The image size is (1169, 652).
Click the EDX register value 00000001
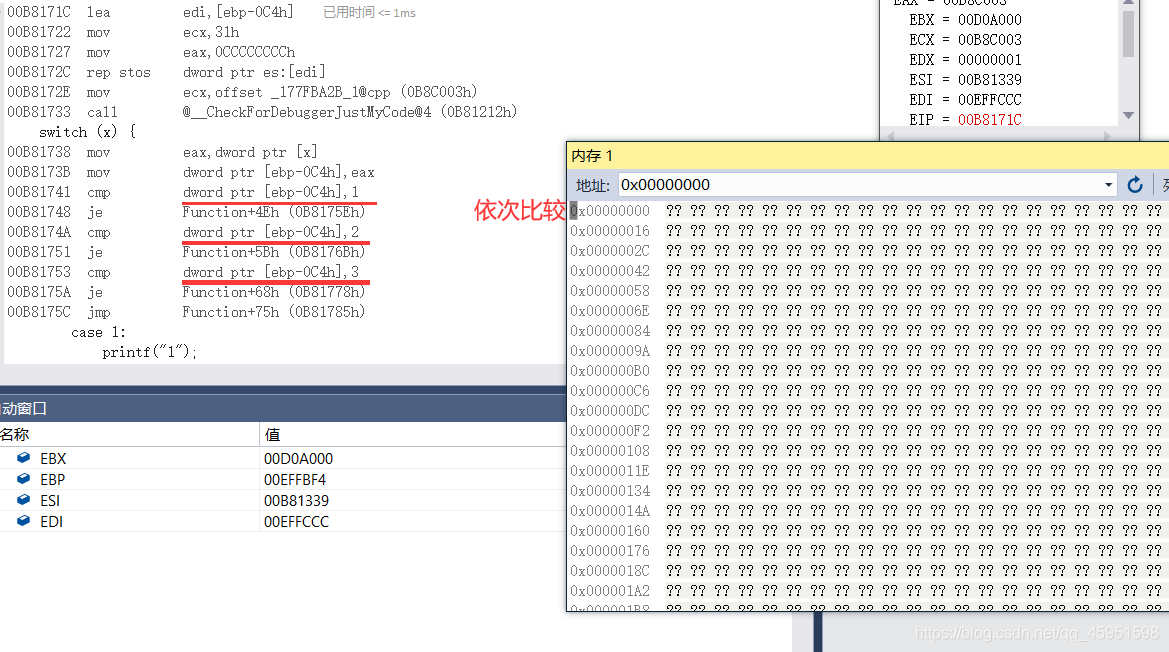989,60
